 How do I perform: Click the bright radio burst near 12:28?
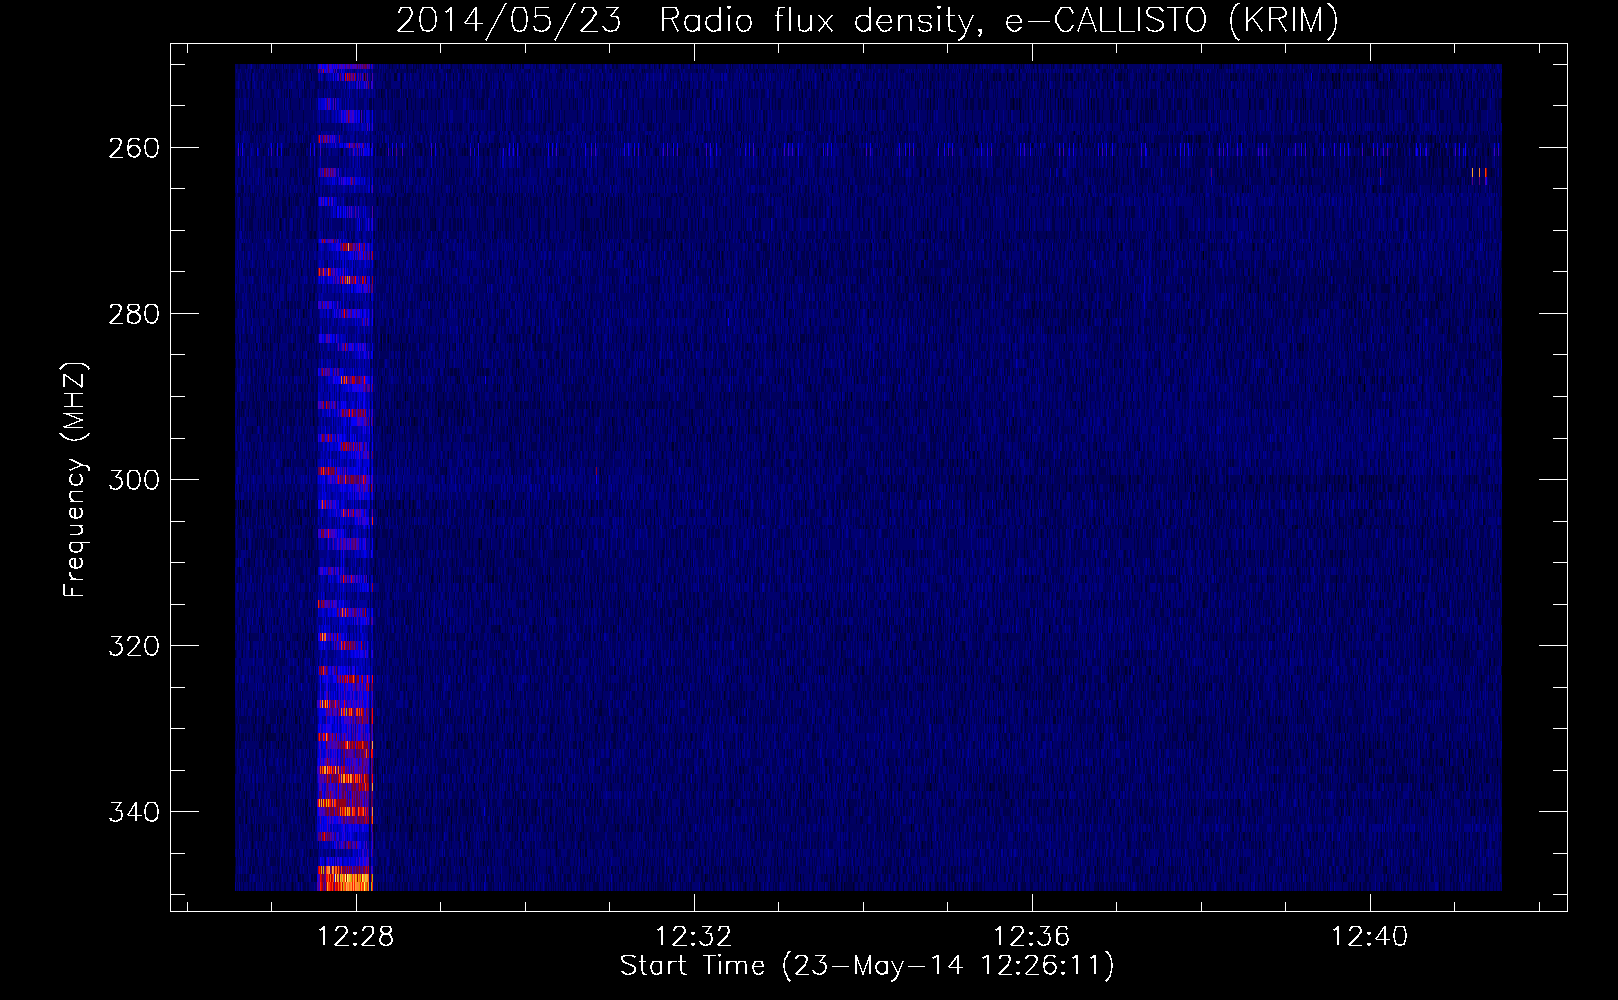(x=345, y=478)
